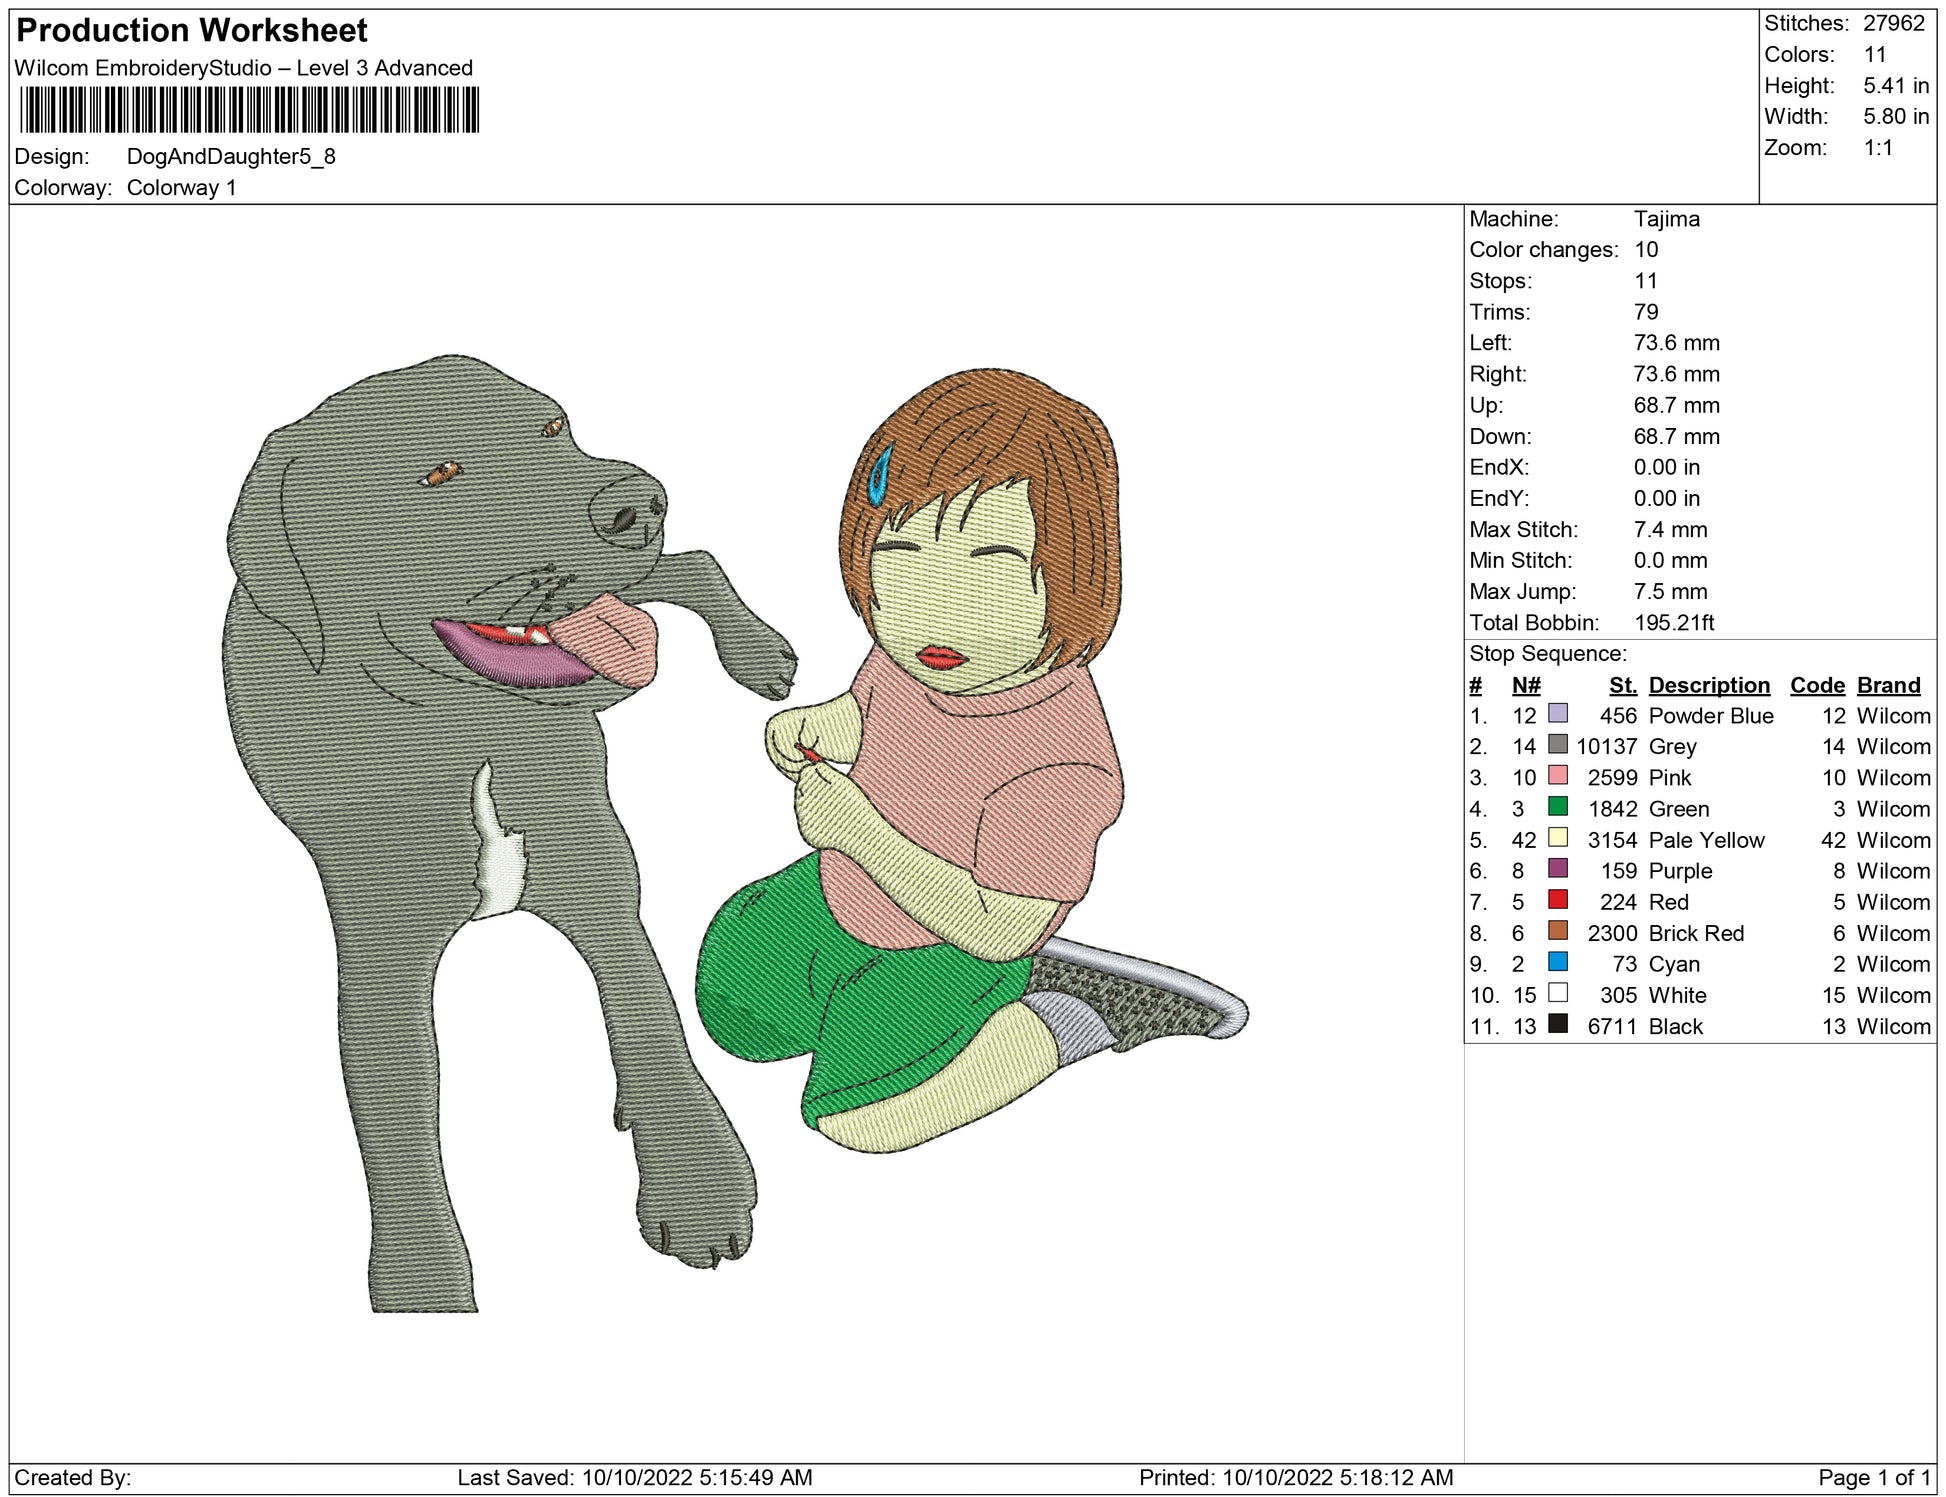The image size is (1946, 1497).
Task: Click the Production Worksheet heading
Action: click(x=192, y=30)
